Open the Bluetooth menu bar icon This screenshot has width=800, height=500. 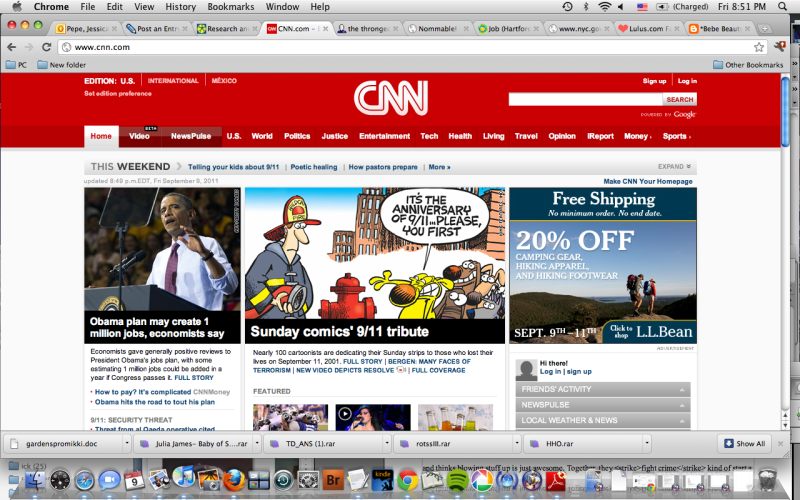click(x=586, y=7)
